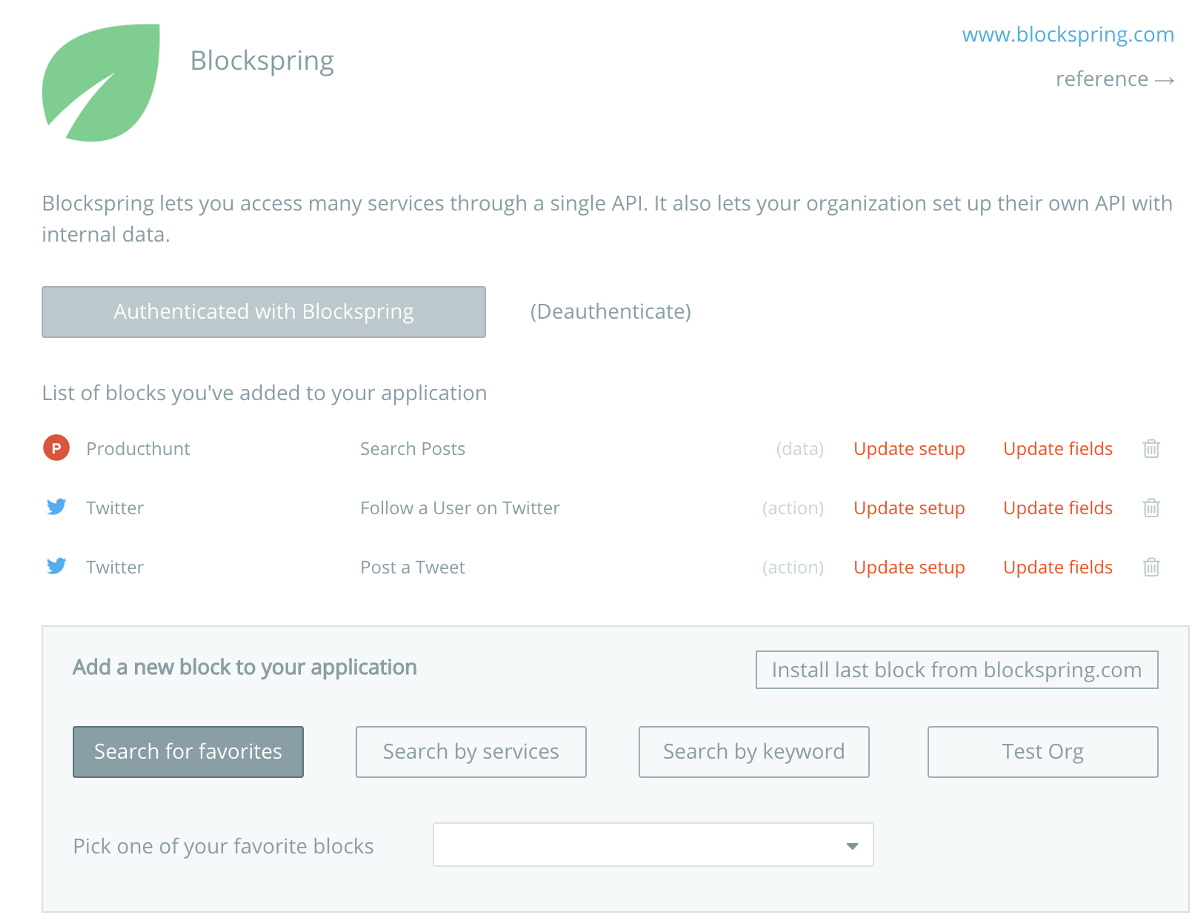
Task: Remove the Follow a User on Twitter block
Action: 1150,507
